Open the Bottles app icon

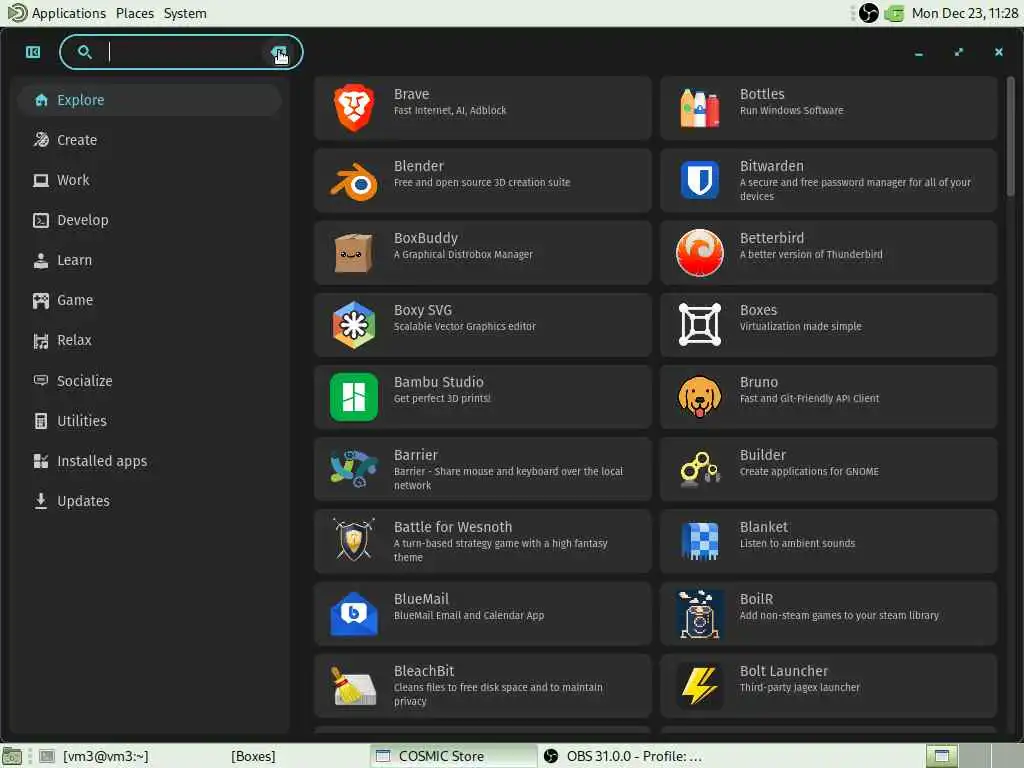click(x=699, y=108)
